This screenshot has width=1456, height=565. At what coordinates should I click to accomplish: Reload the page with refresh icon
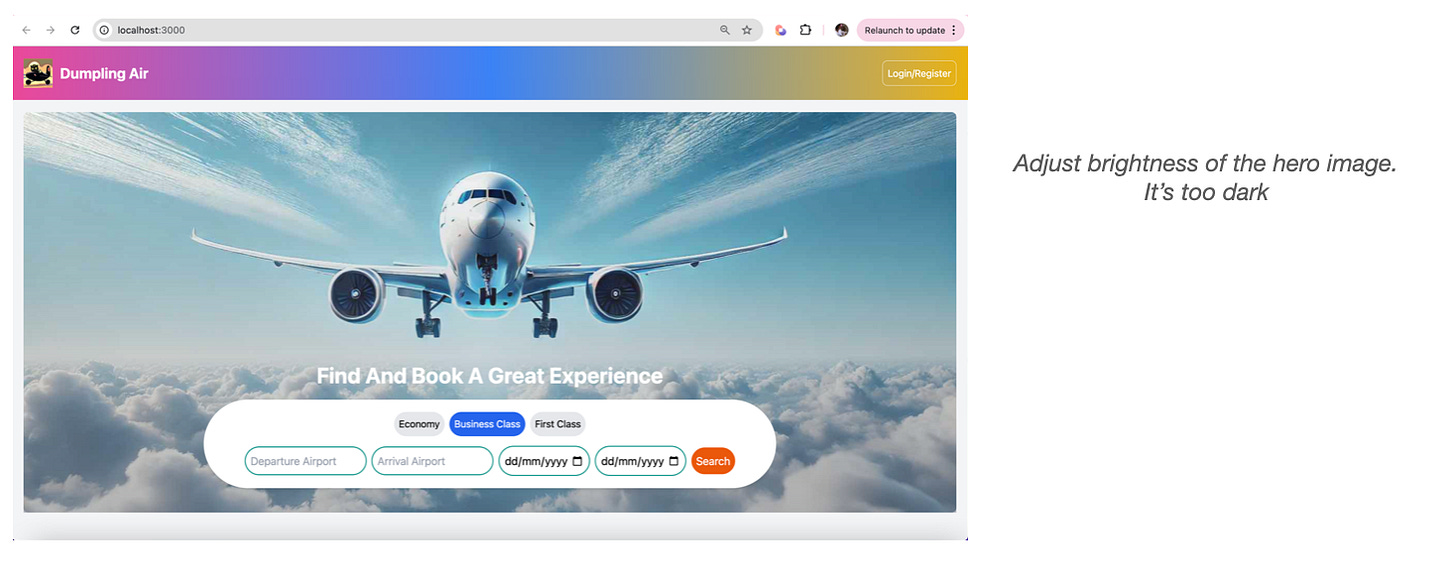click(75, 30)
